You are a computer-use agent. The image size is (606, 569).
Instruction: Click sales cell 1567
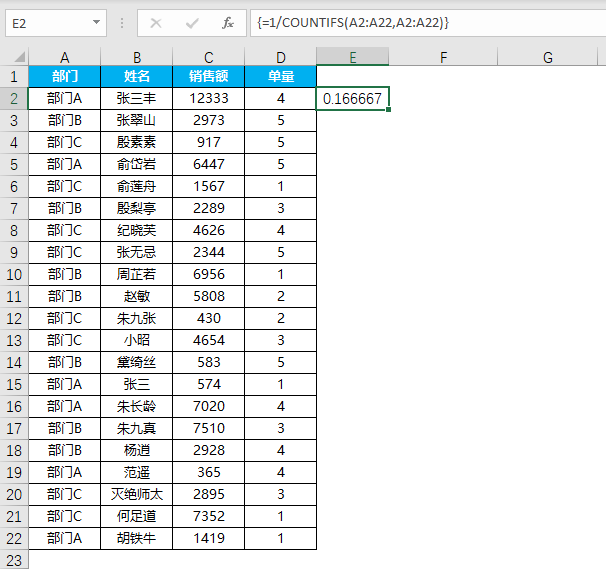[209, 187]
